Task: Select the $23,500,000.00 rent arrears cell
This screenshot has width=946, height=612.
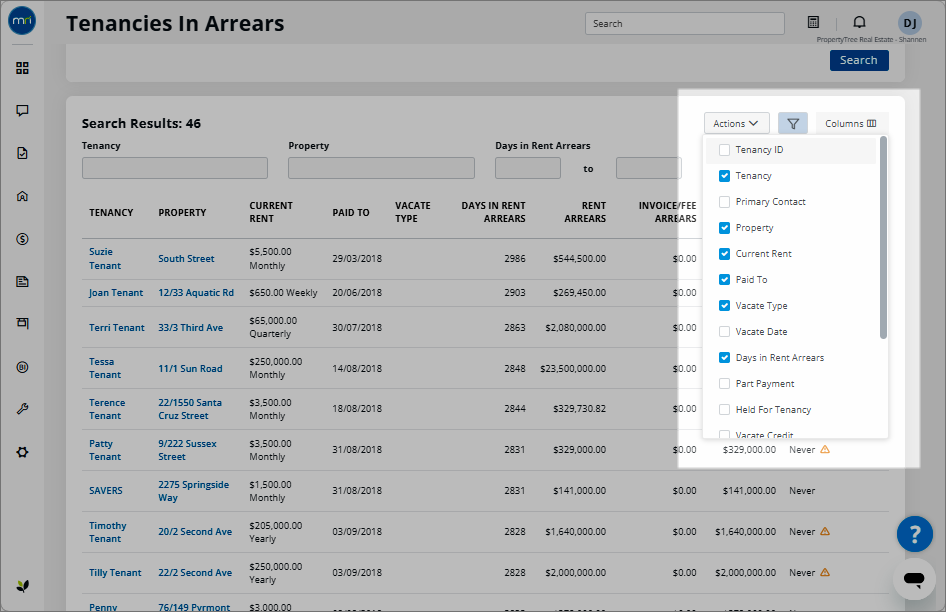Action: coord(573,368)
